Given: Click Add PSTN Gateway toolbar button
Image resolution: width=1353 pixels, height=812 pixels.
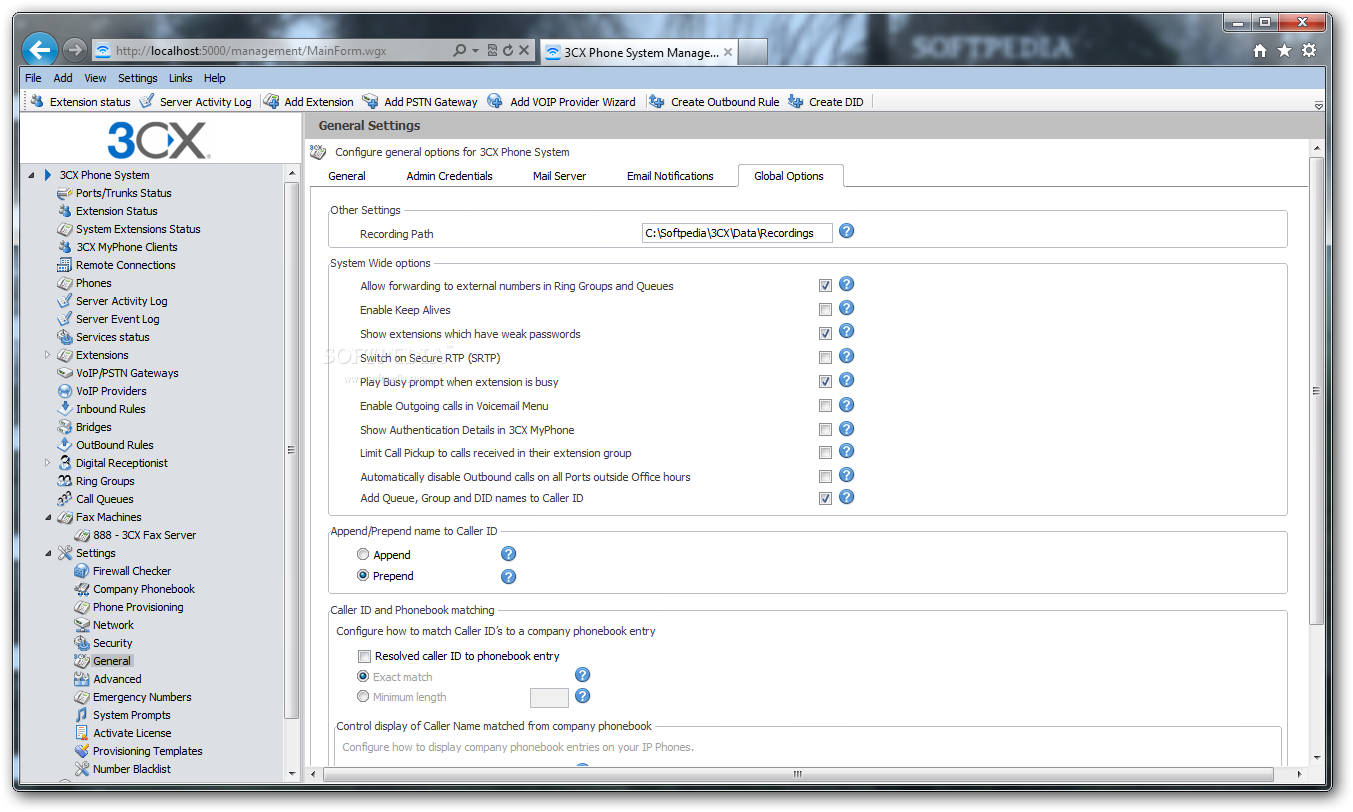Looking at the screenshot, I should tap(420, 102).
